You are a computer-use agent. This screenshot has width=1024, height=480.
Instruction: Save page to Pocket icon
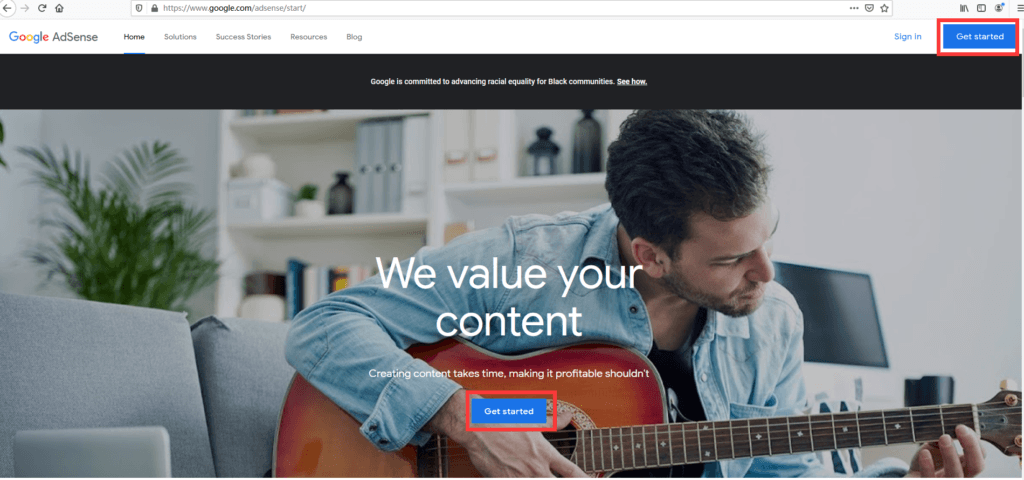(870, 8)
